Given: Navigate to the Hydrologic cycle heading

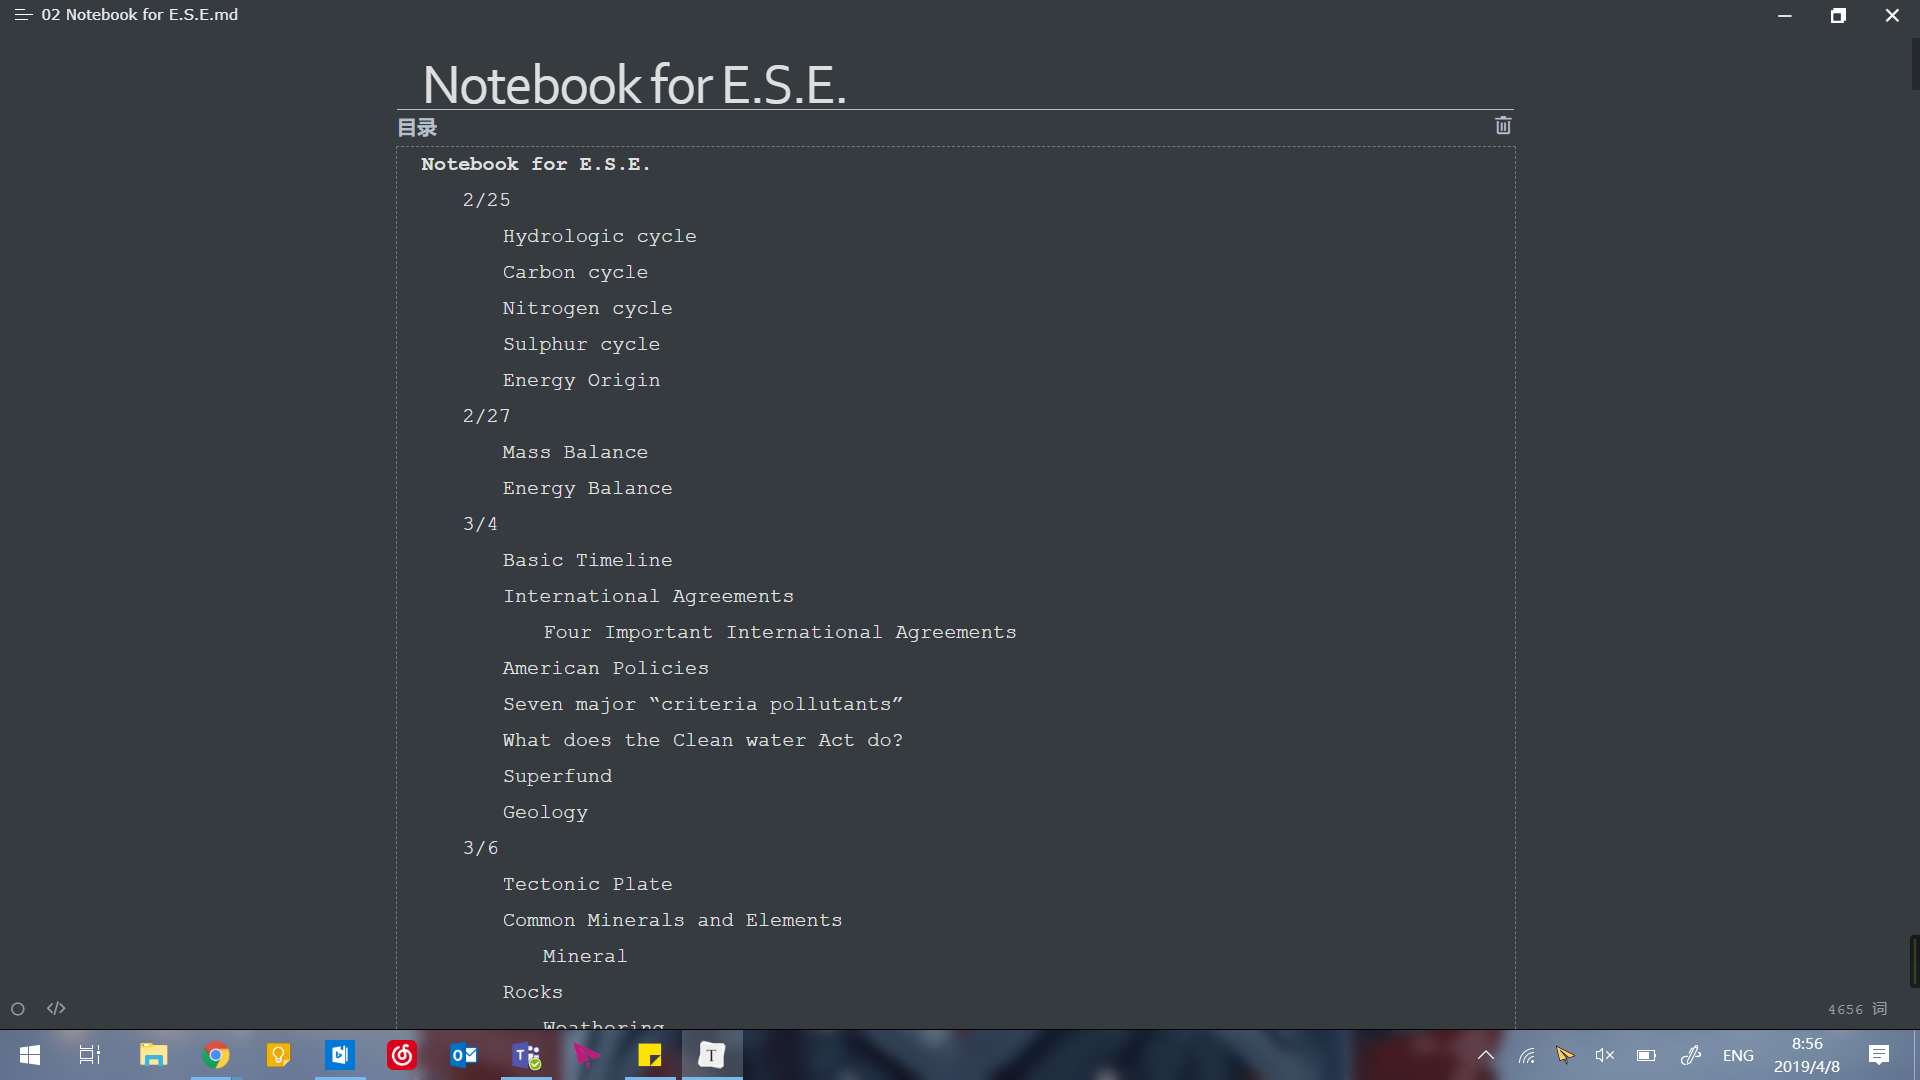Looking at the screenshot, I should coord(599,236).
